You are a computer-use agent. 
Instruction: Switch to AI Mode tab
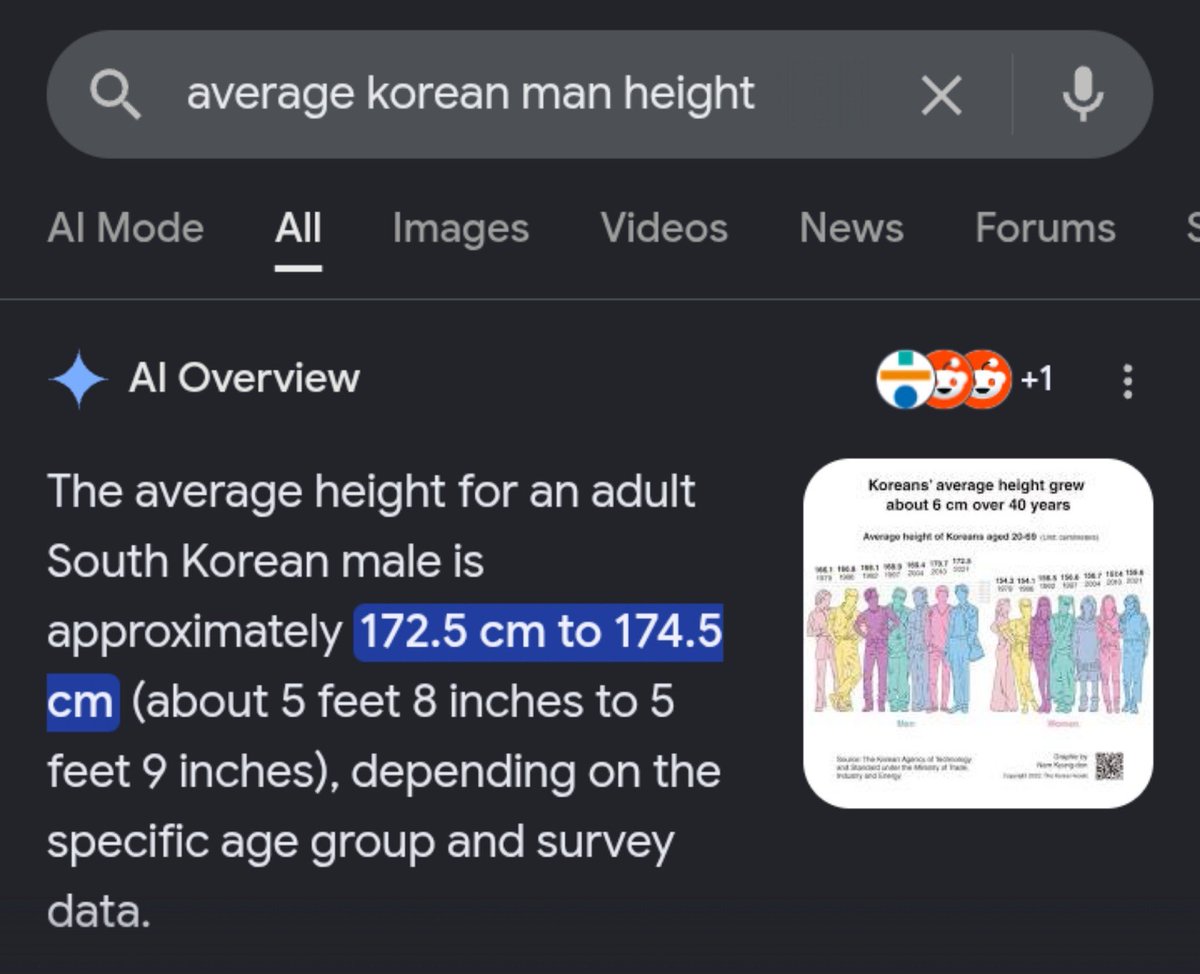tap(126, 229)
